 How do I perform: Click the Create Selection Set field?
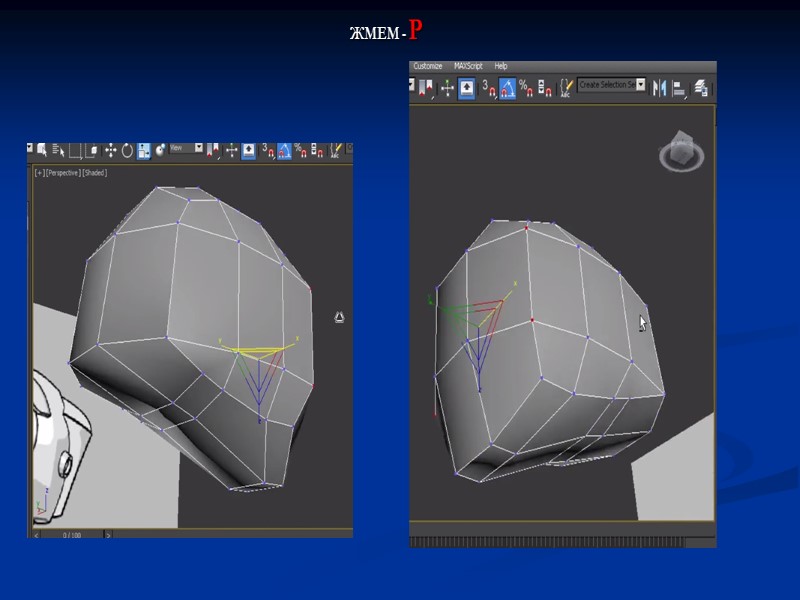pos(612,85)
